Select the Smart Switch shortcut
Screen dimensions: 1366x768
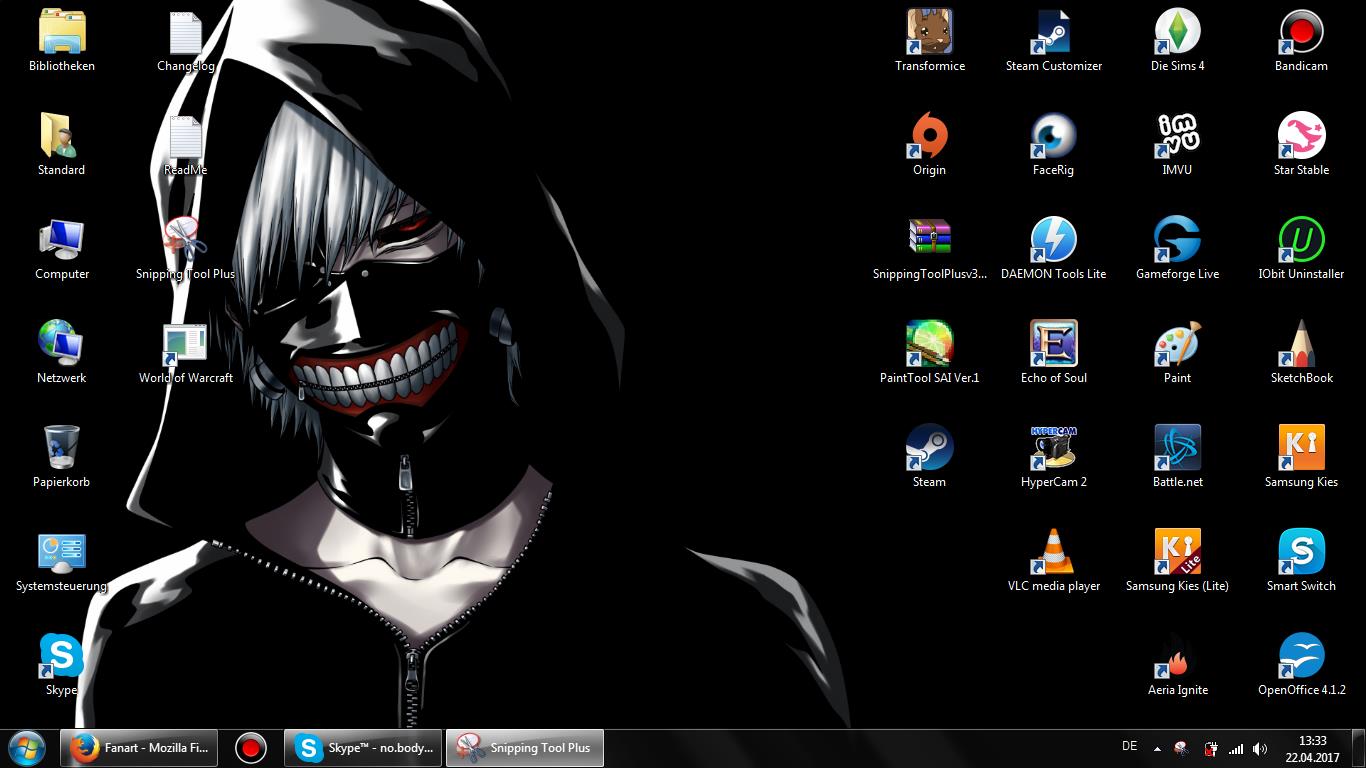pyautogui.click(x=1302, y=561)
